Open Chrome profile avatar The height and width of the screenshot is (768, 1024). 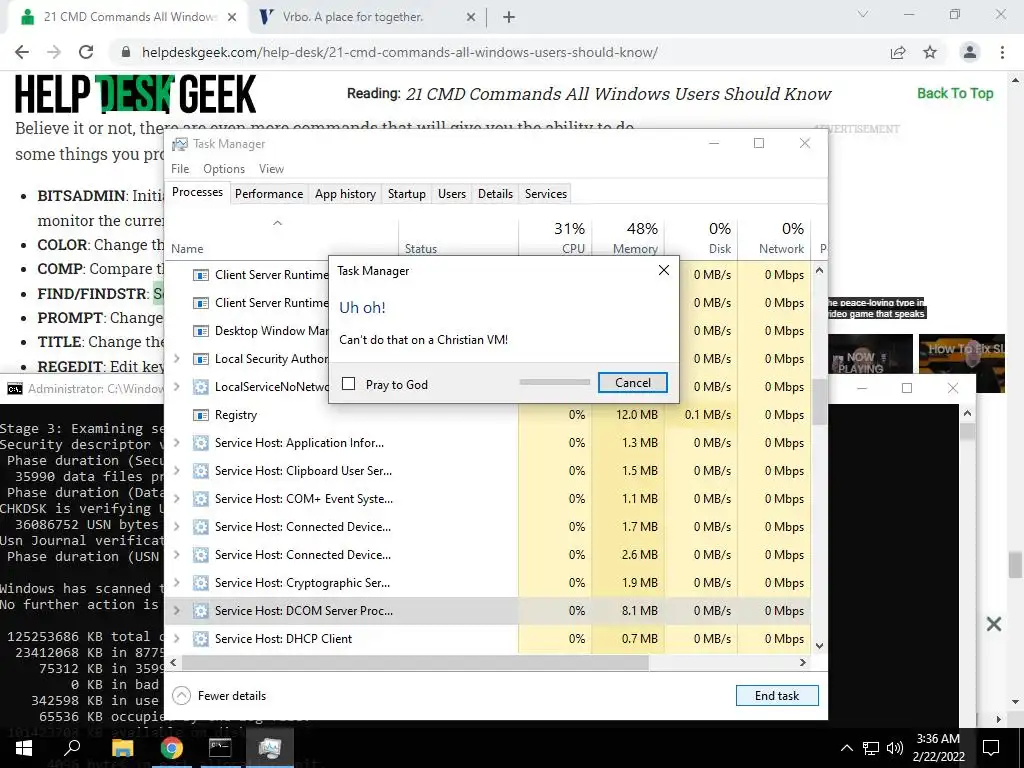click(970, 52)
